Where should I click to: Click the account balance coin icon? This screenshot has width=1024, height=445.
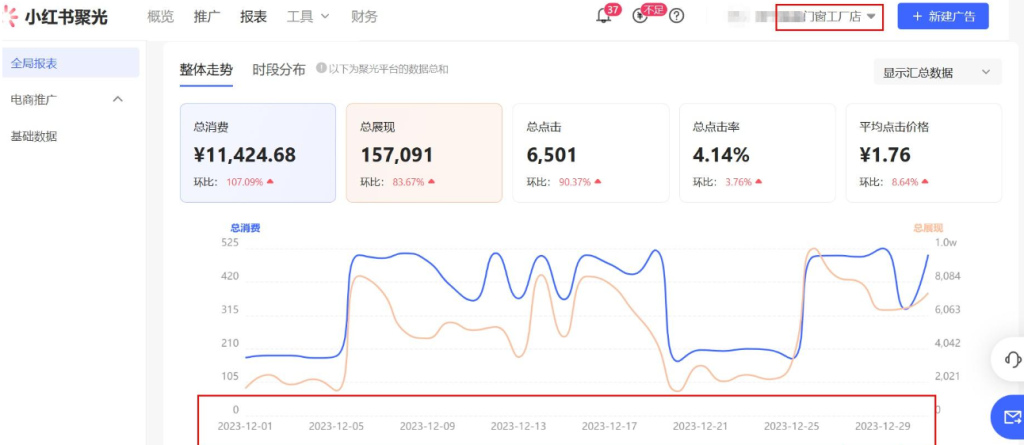click(x=641, y=17)
